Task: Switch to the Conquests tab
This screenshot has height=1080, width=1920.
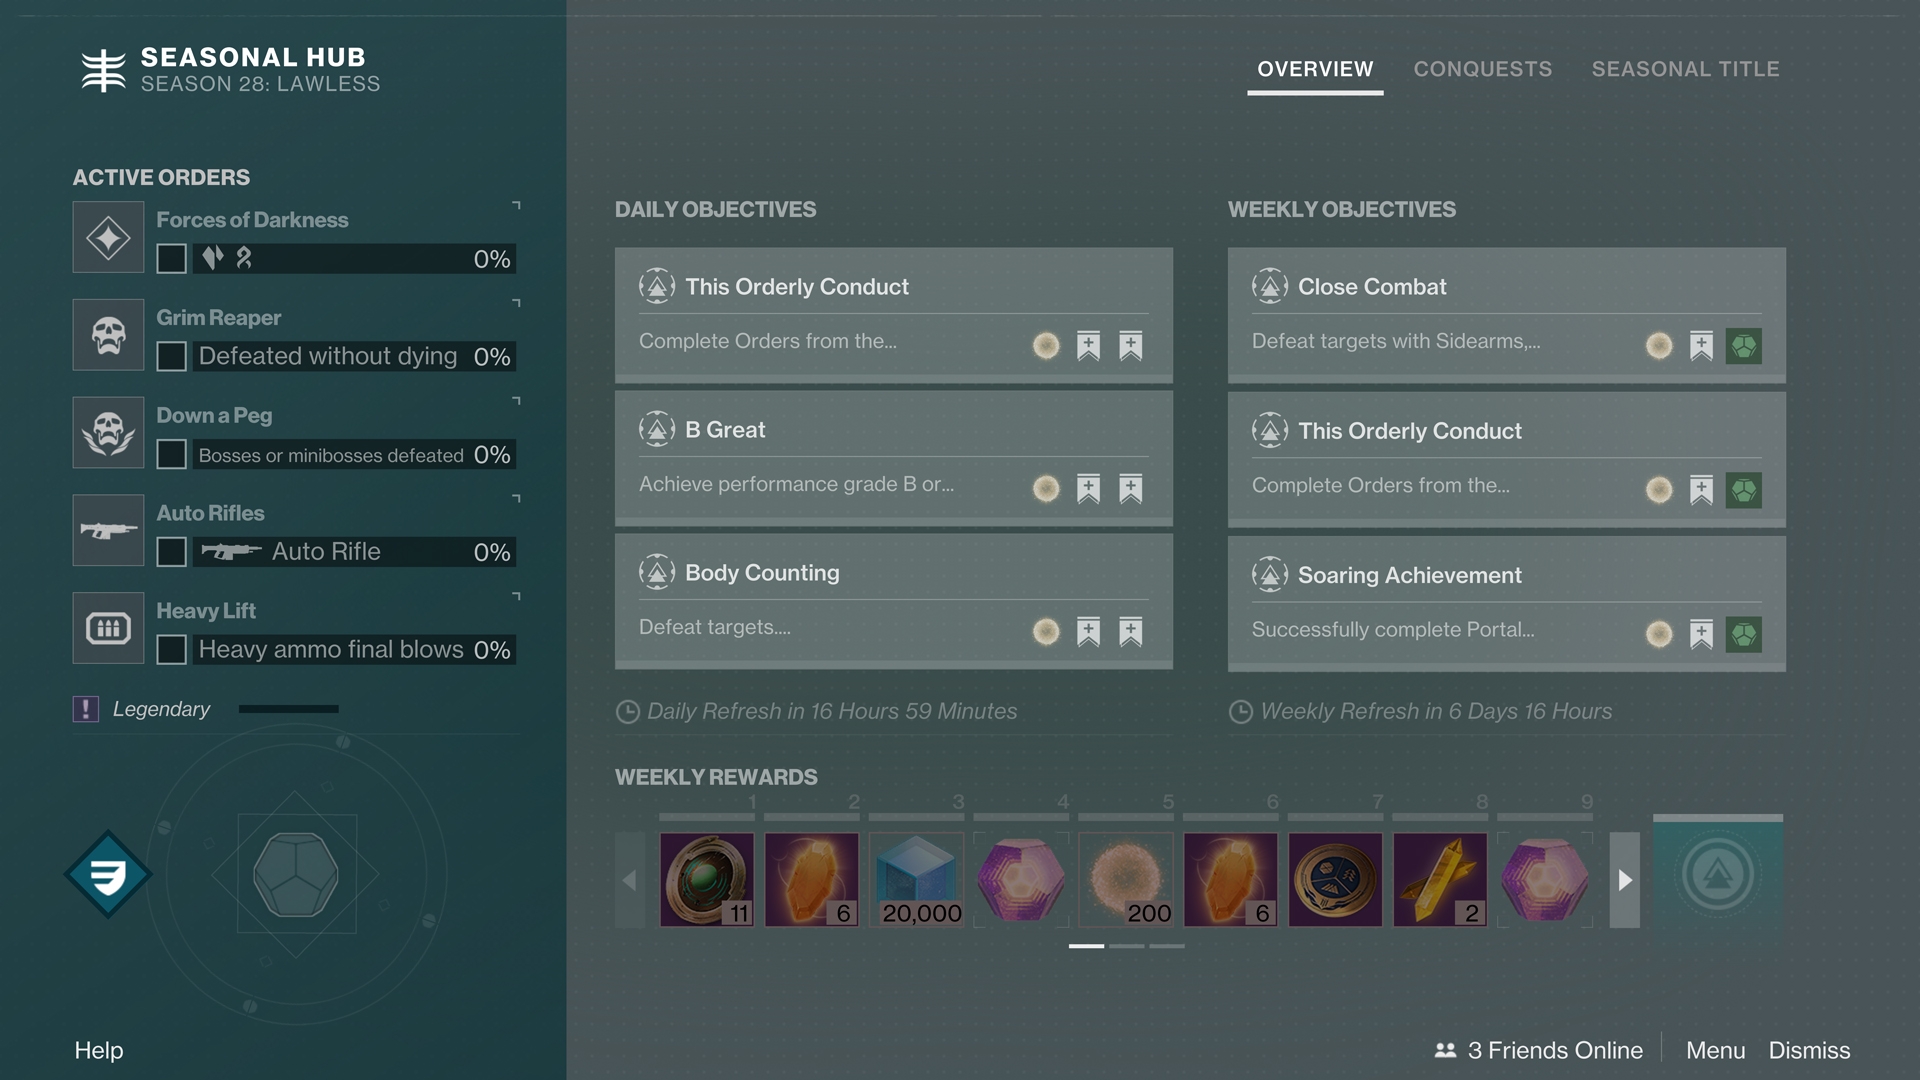Action: click(x=1482, y=69)
